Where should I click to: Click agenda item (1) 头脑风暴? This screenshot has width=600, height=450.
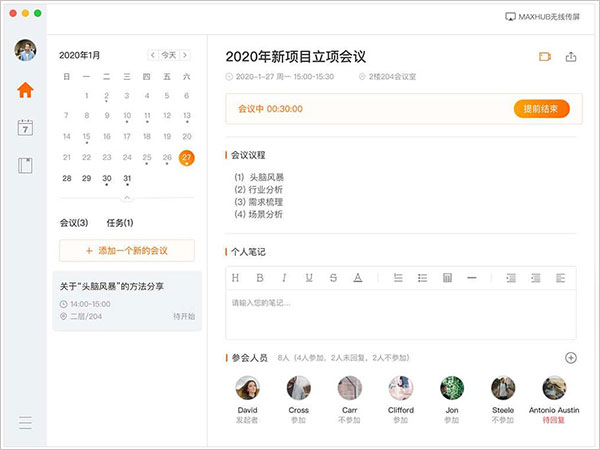point(259,177)
